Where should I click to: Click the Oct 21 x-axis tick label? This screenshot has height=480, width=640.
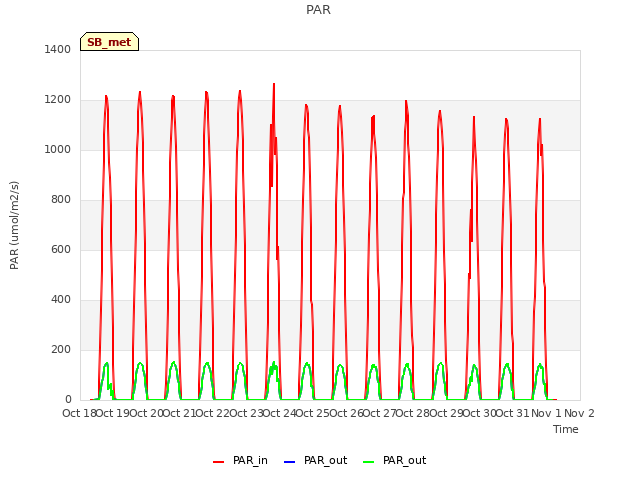(x=180, y=413)
